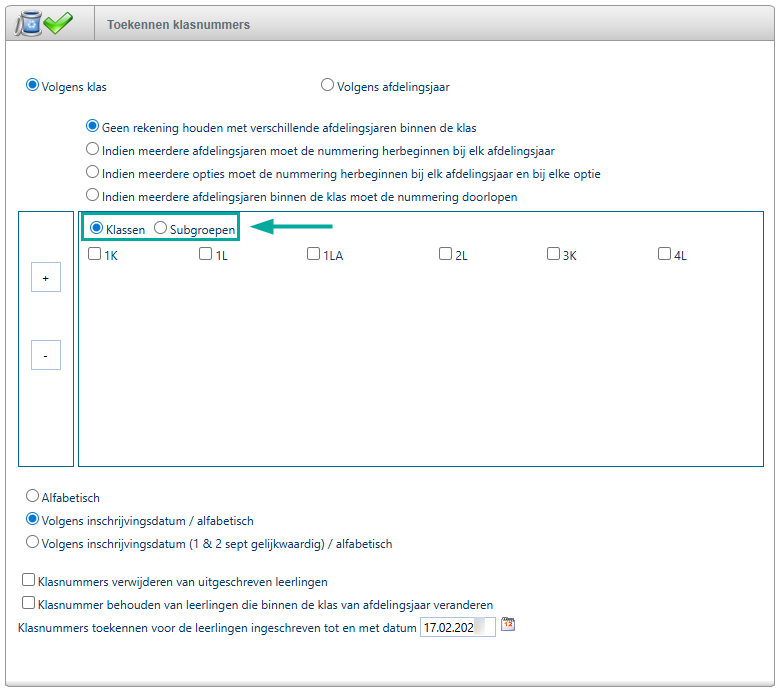Screen dimensions: 779x691
Task: Click the date field showing 17.02
Action: [456, 627]
